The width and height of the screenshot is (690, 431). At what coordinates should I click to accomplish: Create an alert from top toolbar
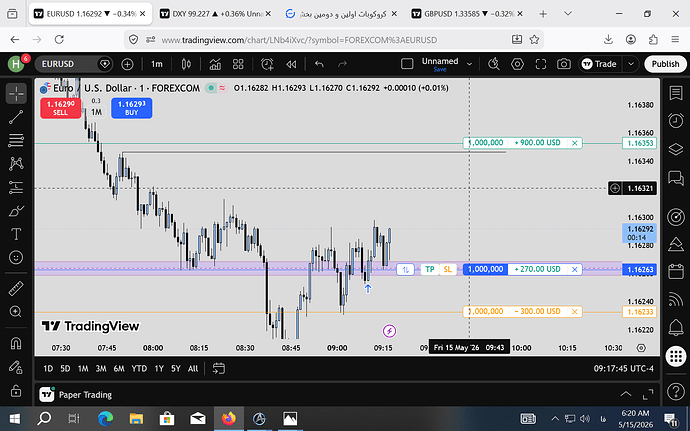tap(267, 64)
